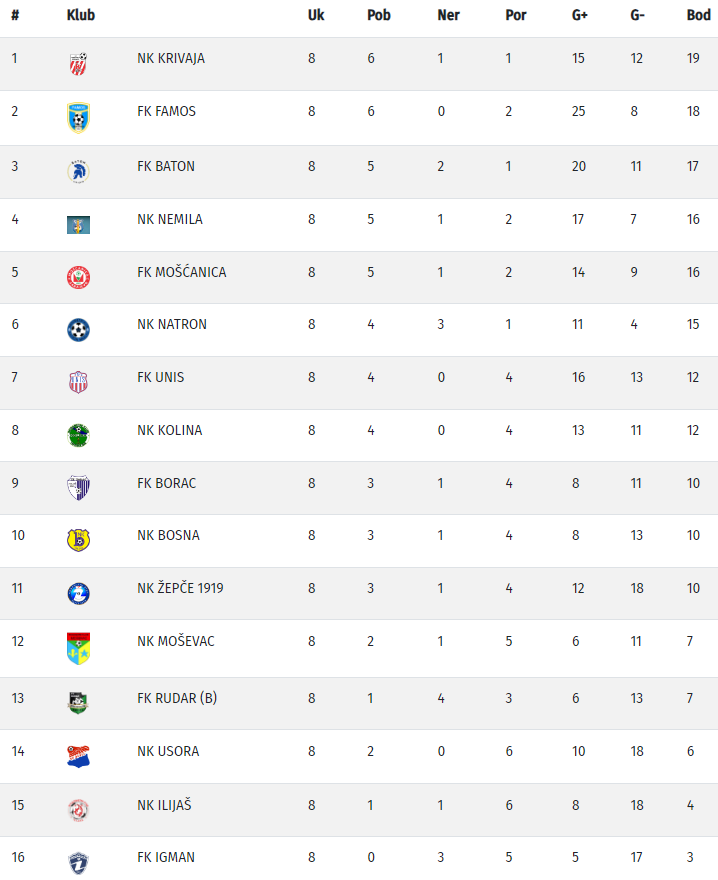718x880 pixels.
Task: Click the NK Nemila club crest
Action: (78, 225)
